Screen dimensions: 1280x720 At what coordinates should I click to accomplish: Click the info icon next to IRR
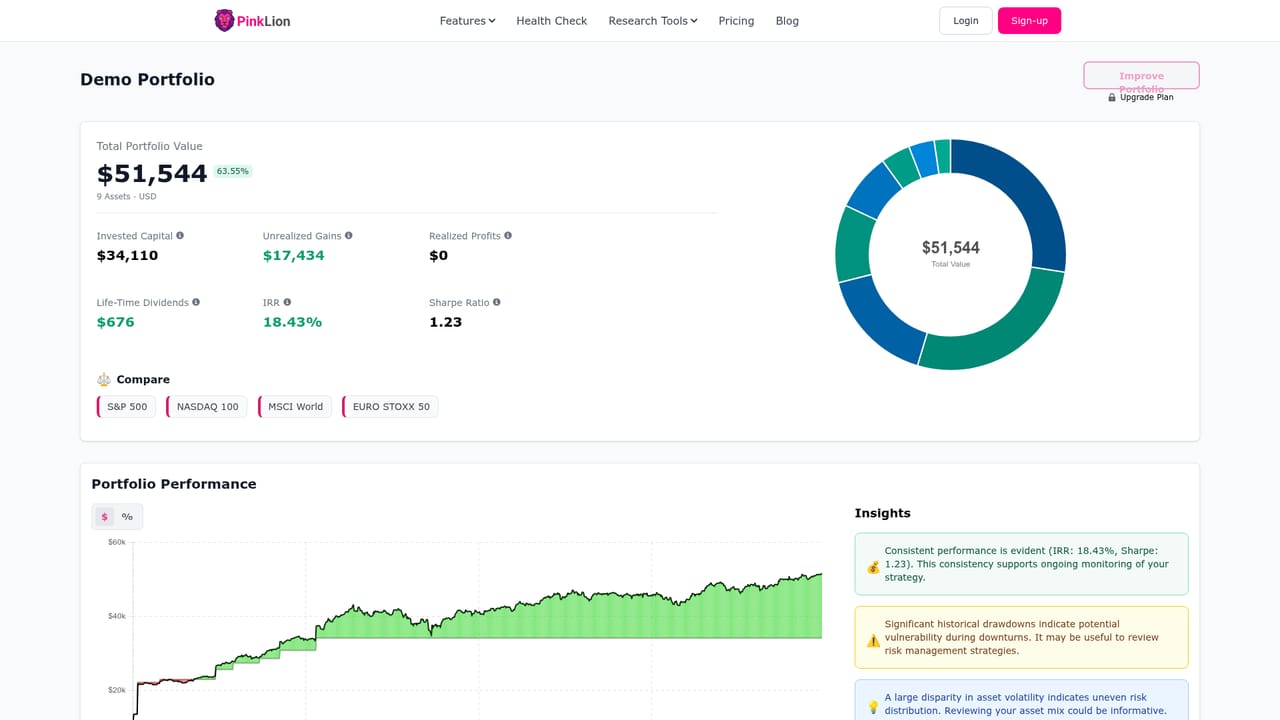[x=287, y=302]
